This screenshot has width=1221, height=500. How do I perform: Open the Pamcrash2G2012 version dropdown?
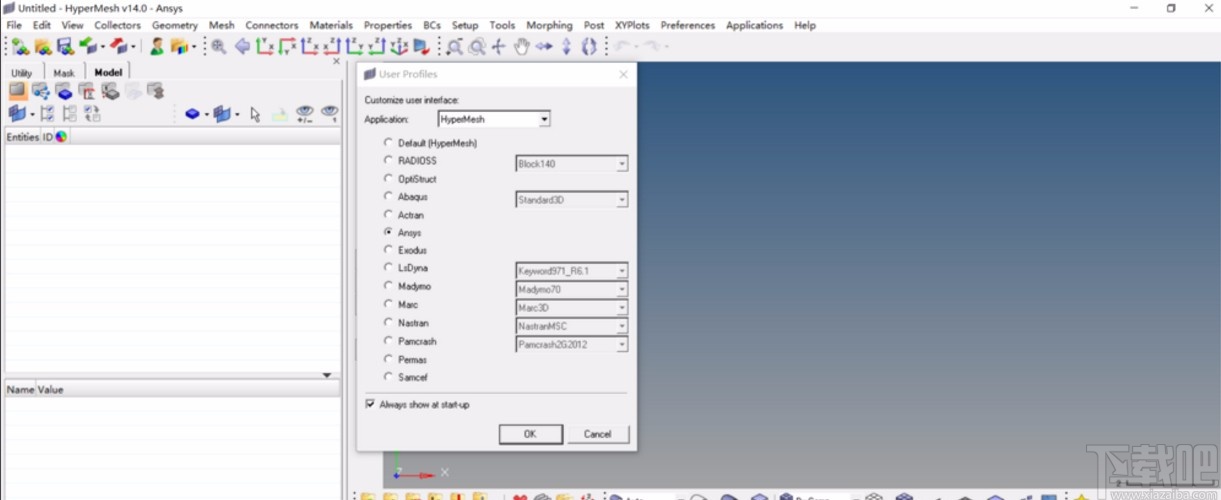622,344
